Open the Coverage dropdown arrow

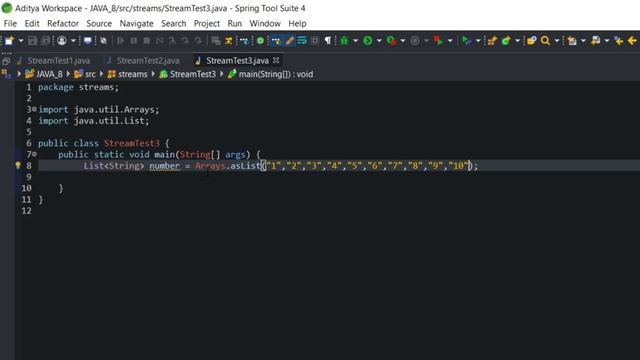tap(403, 41)
